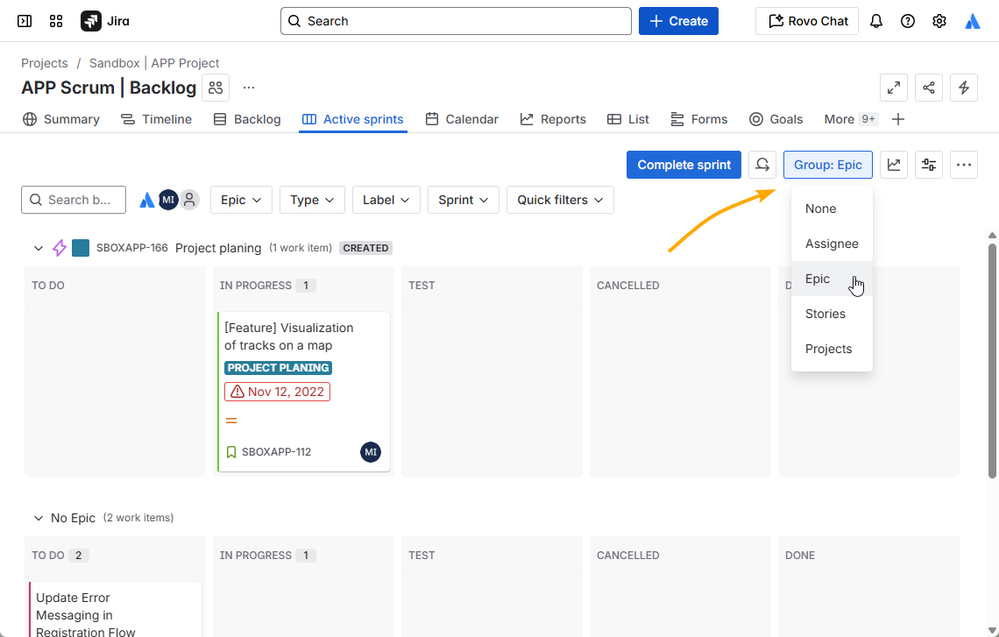Click the sprint refresh cycle icon
This screenshot has height=637, width=999.
pyautogui.click(x=762, y=165)
